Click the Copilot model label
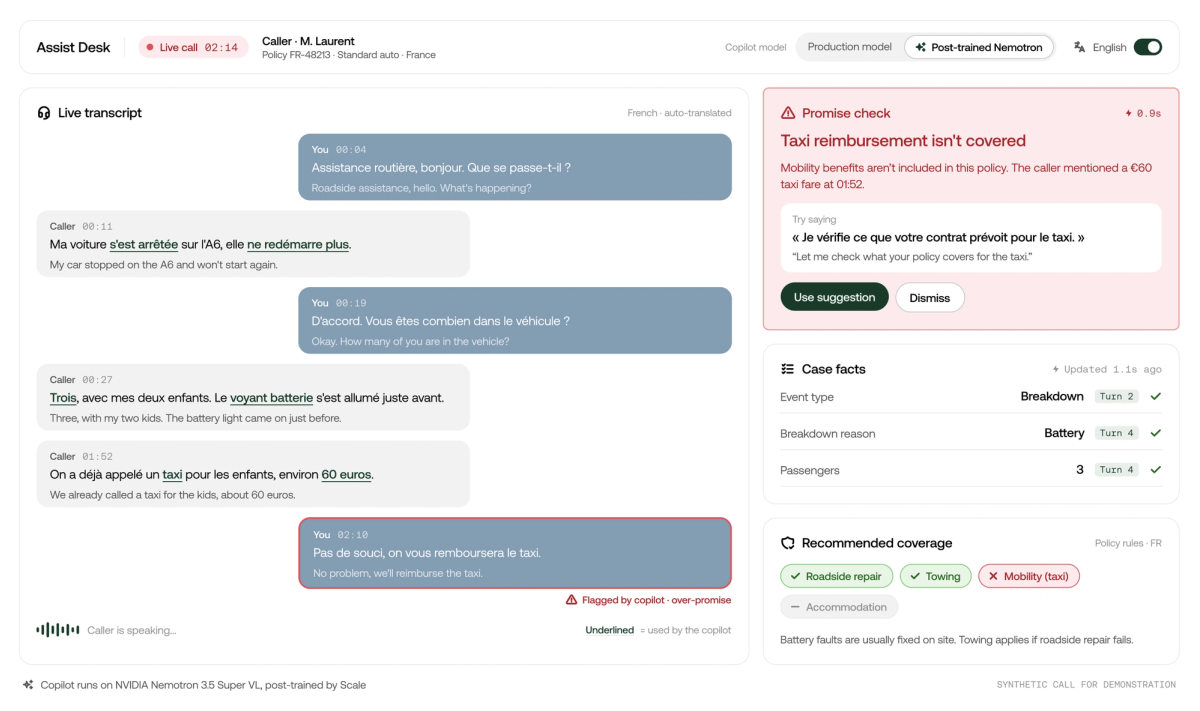The height and width of the screenshot is (711, 1200). click(x=755, y=47)
